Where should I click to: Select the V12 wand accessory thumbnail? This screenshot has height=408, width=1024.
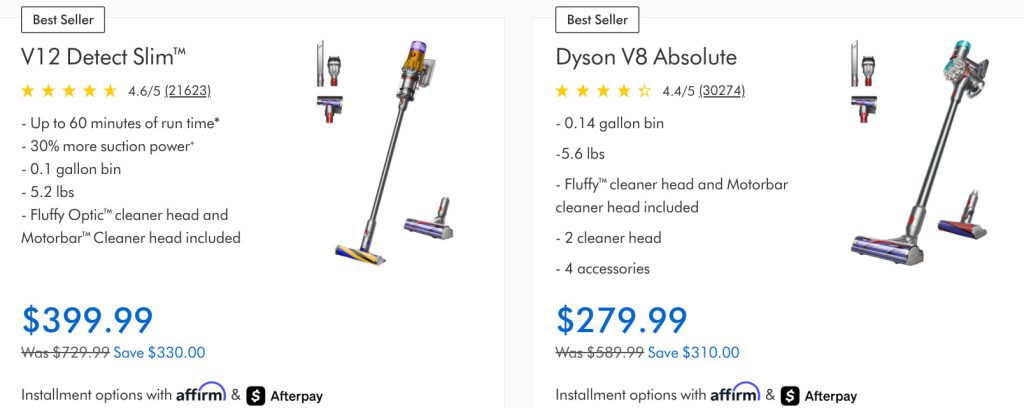click(x=320, y=65)
